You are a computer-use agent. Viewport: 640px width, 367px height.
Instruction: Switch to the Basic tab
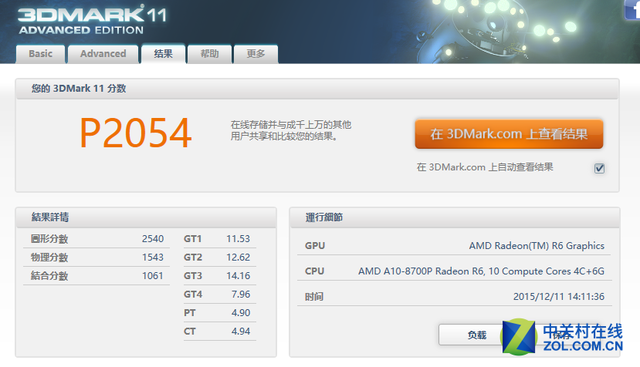point(40,54)
